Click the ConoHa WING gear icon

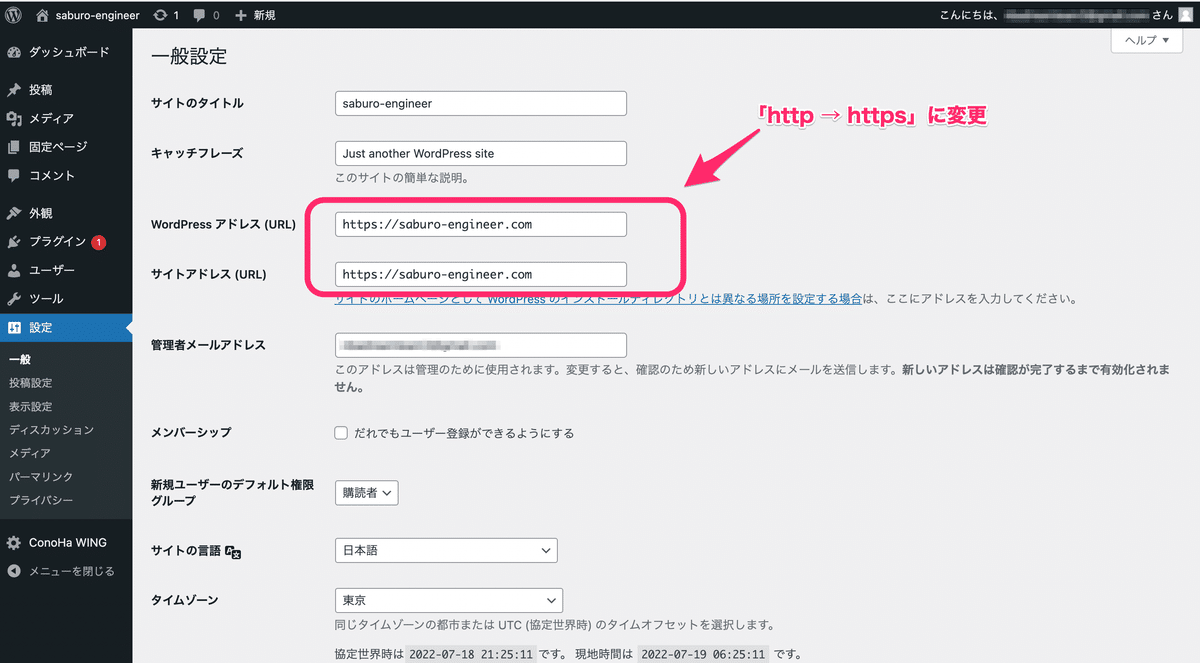(x=14, y=543)
